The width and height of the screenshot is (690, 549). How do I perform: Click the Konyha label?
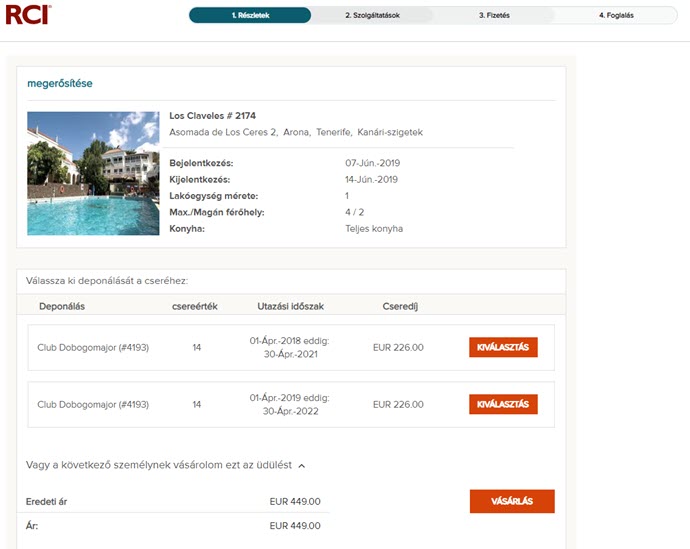click(x=187, y=229)
